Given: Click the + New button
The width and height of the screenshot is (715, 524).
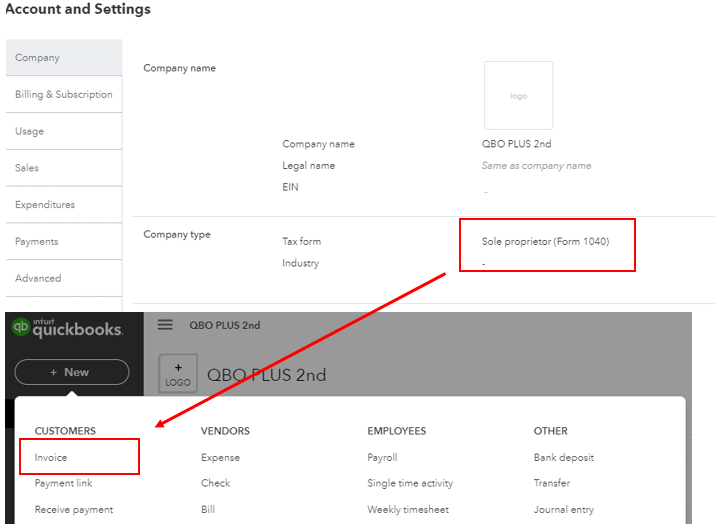Looking at the screenshot, I should (x=72, y=372).
